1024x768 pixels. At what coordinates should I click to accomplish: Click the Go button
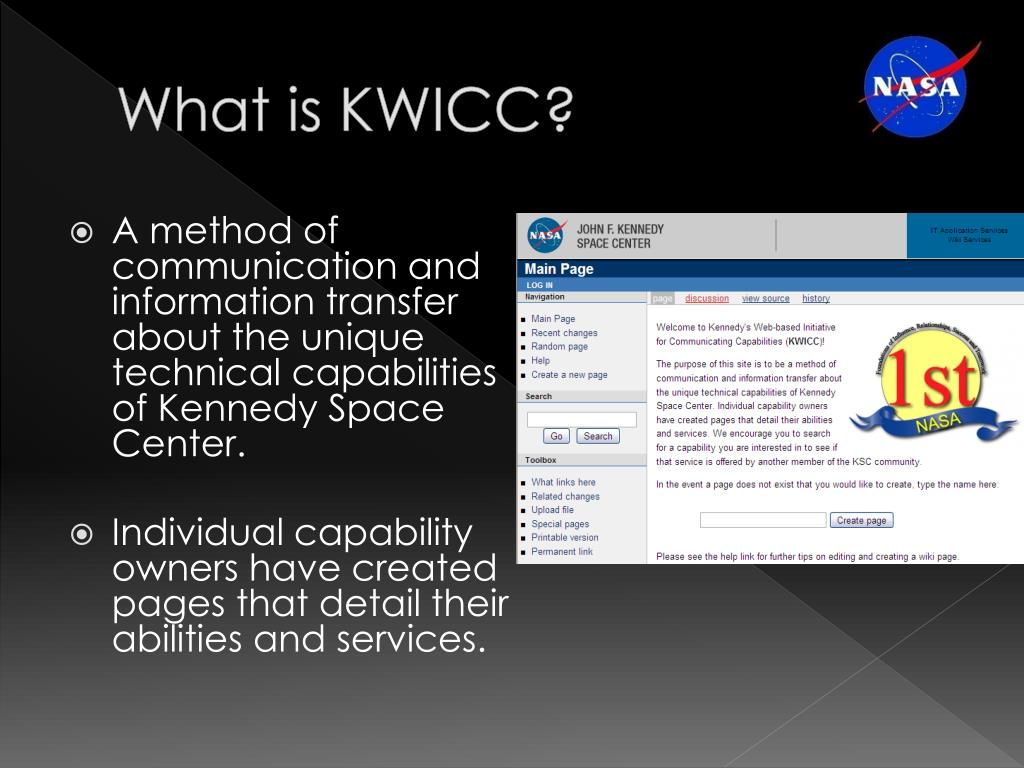point(556,436)
